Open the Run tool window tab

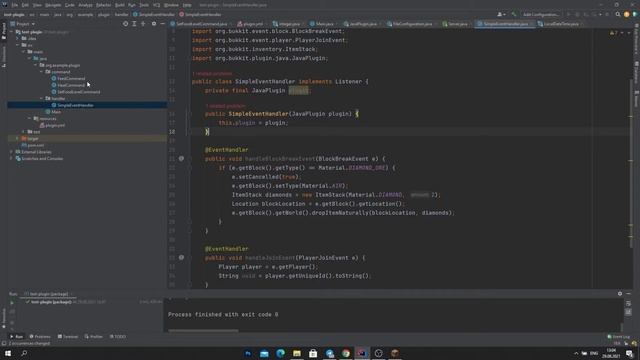coord(16,337)
